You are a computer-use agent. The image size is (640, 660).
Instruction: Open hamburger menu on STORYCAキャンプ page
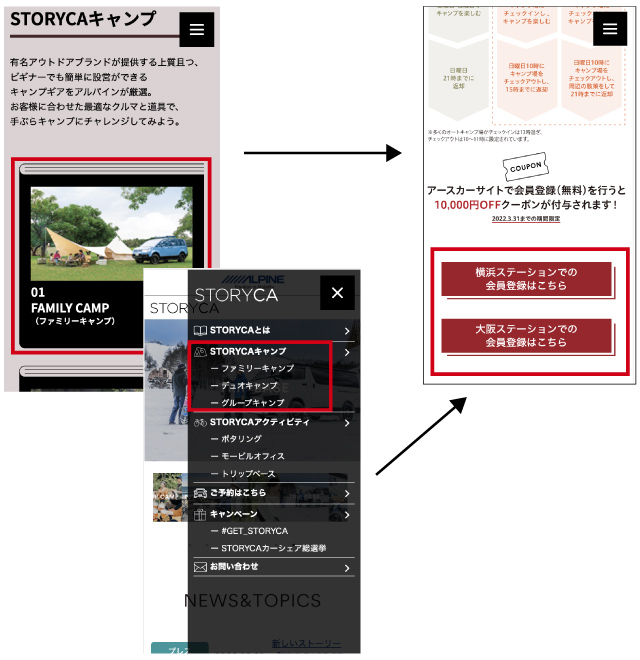(x=196, y=30)
